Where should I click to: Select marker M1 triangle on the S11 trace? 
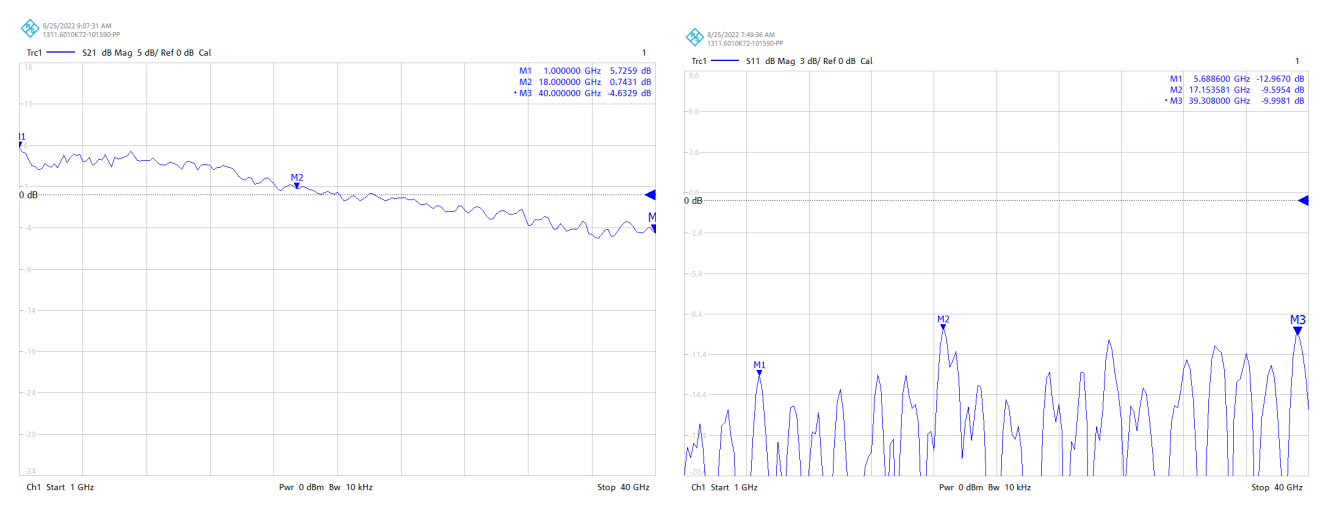tap(759, 372)
